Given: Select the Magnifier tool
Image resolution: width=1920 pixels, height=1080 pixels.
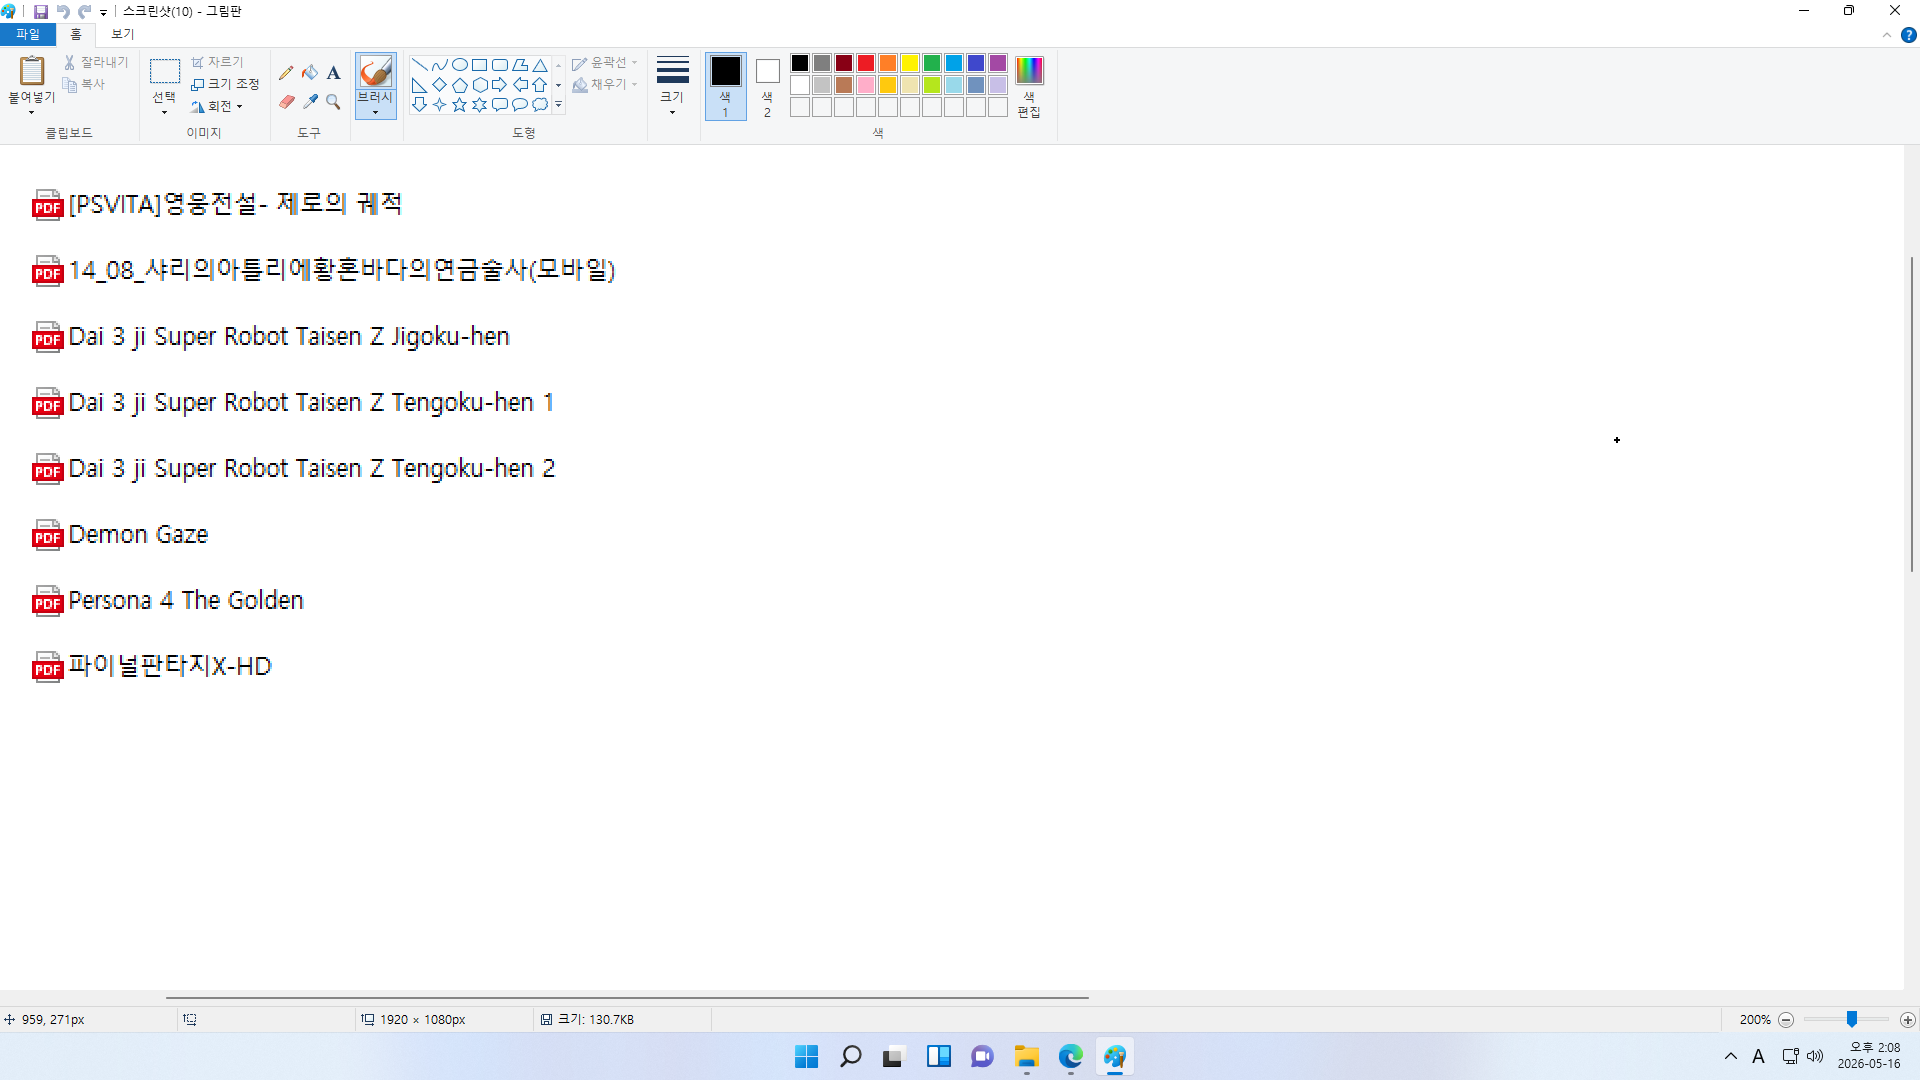Looking at the screenshot, I should [334, 102].
